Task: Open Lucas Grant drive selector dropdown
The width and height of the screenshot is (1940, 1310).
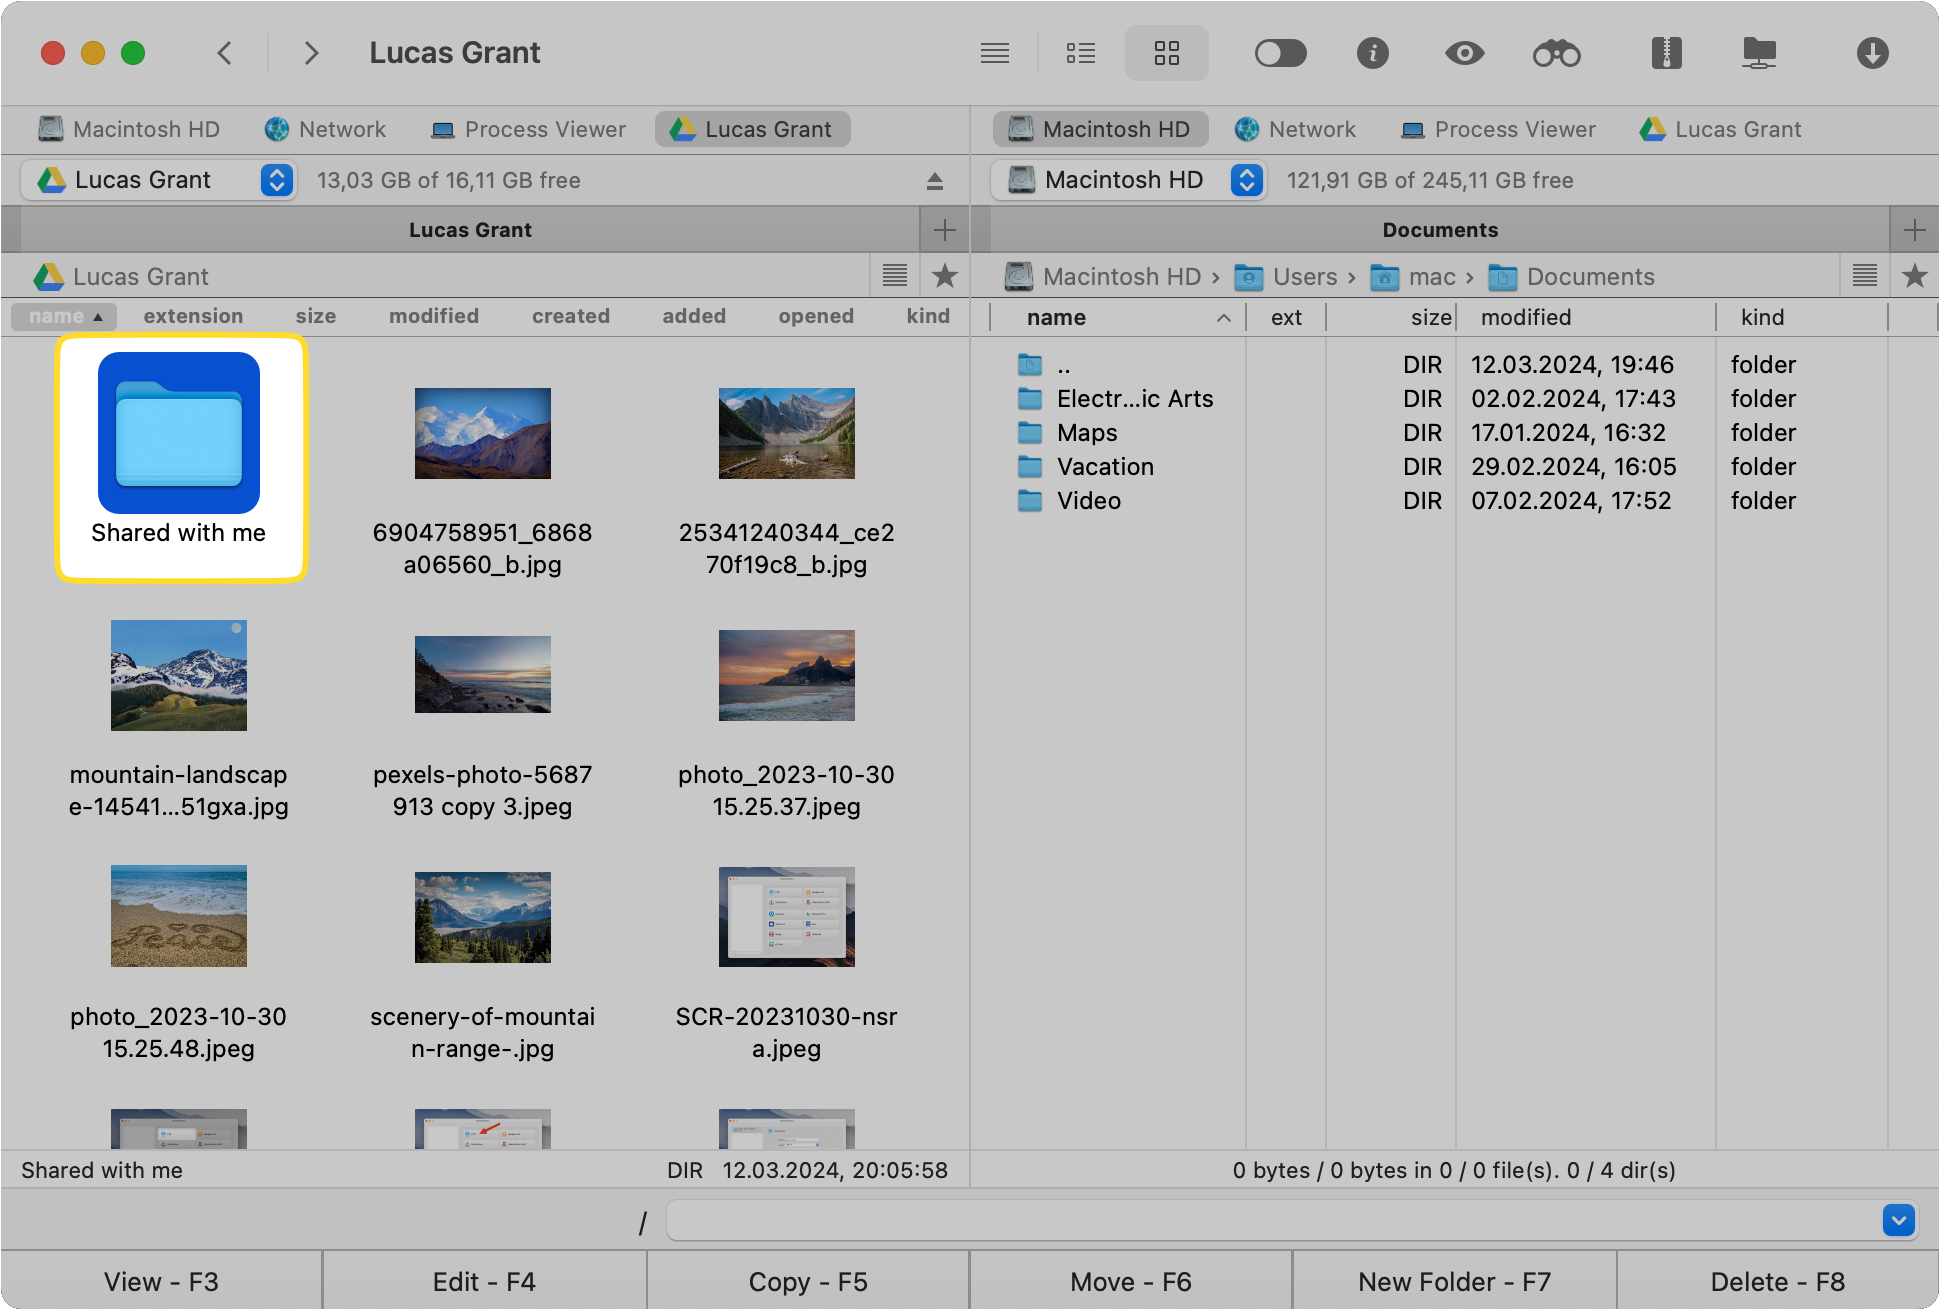Action: [158, 180]
